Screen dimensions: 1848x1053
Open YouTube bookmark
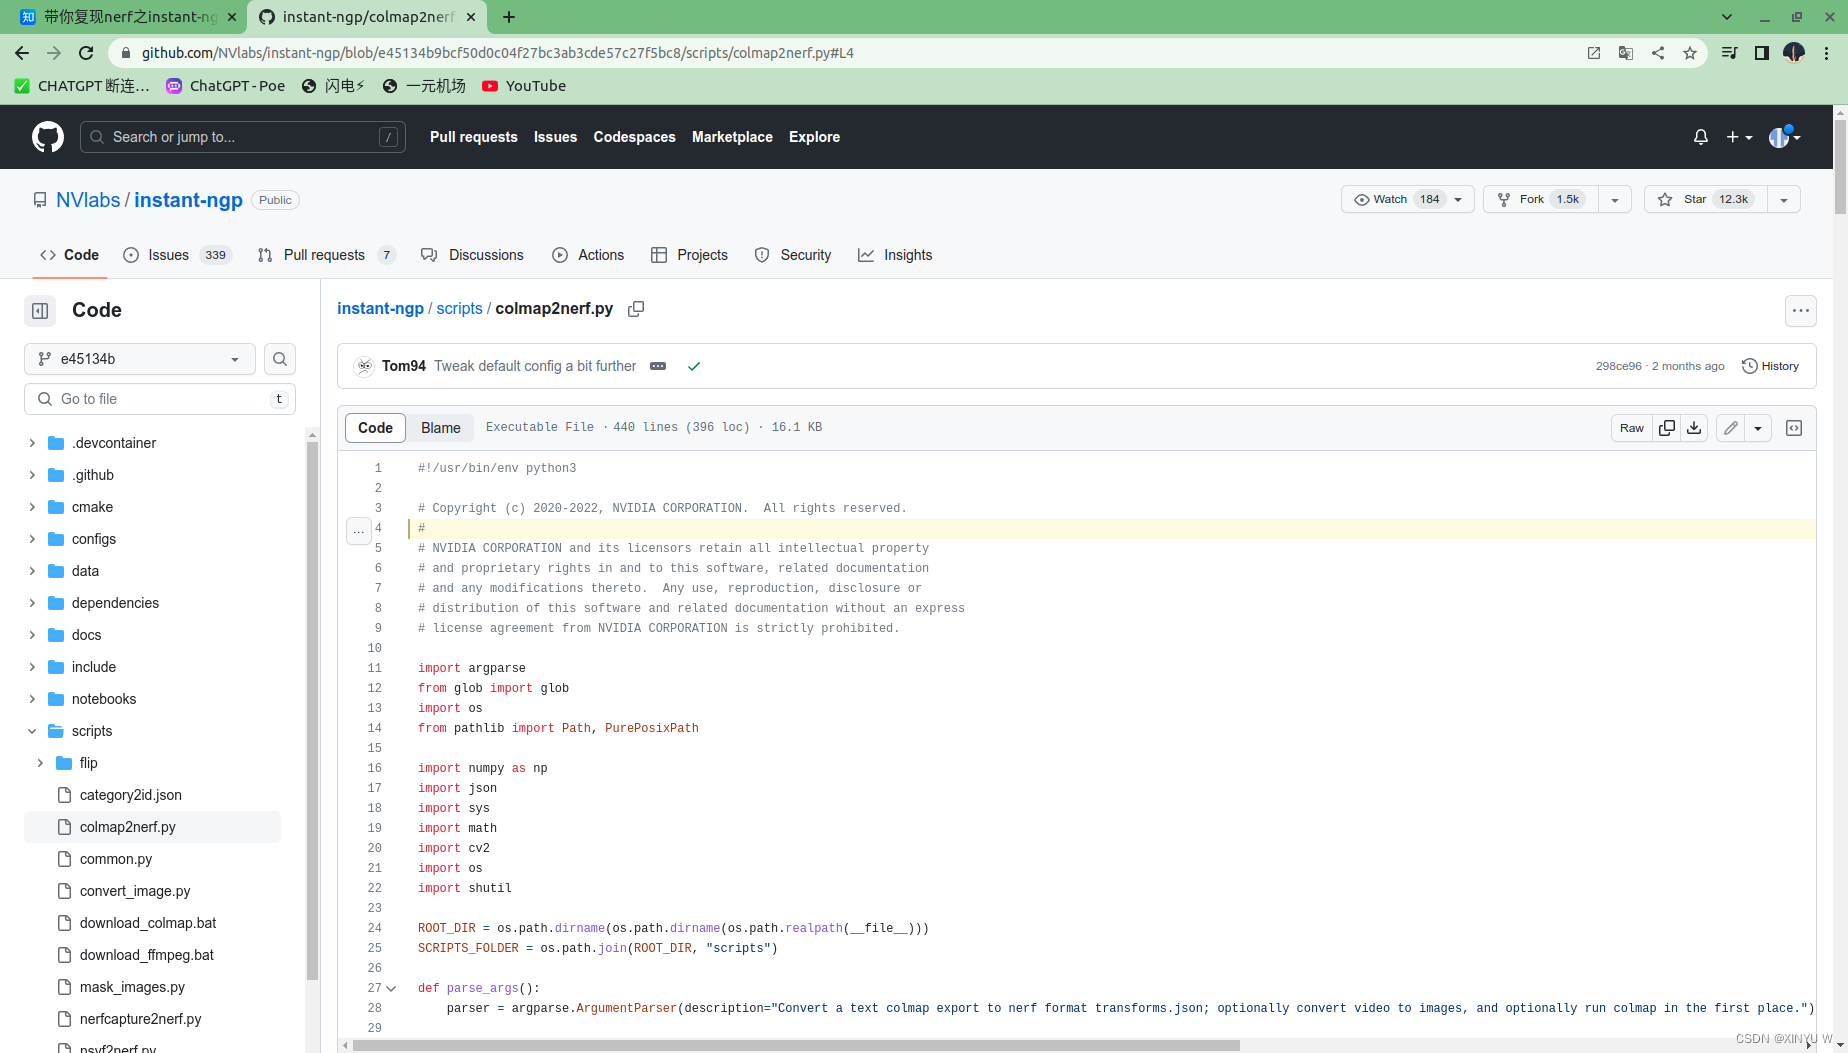(x=525, y=86)
